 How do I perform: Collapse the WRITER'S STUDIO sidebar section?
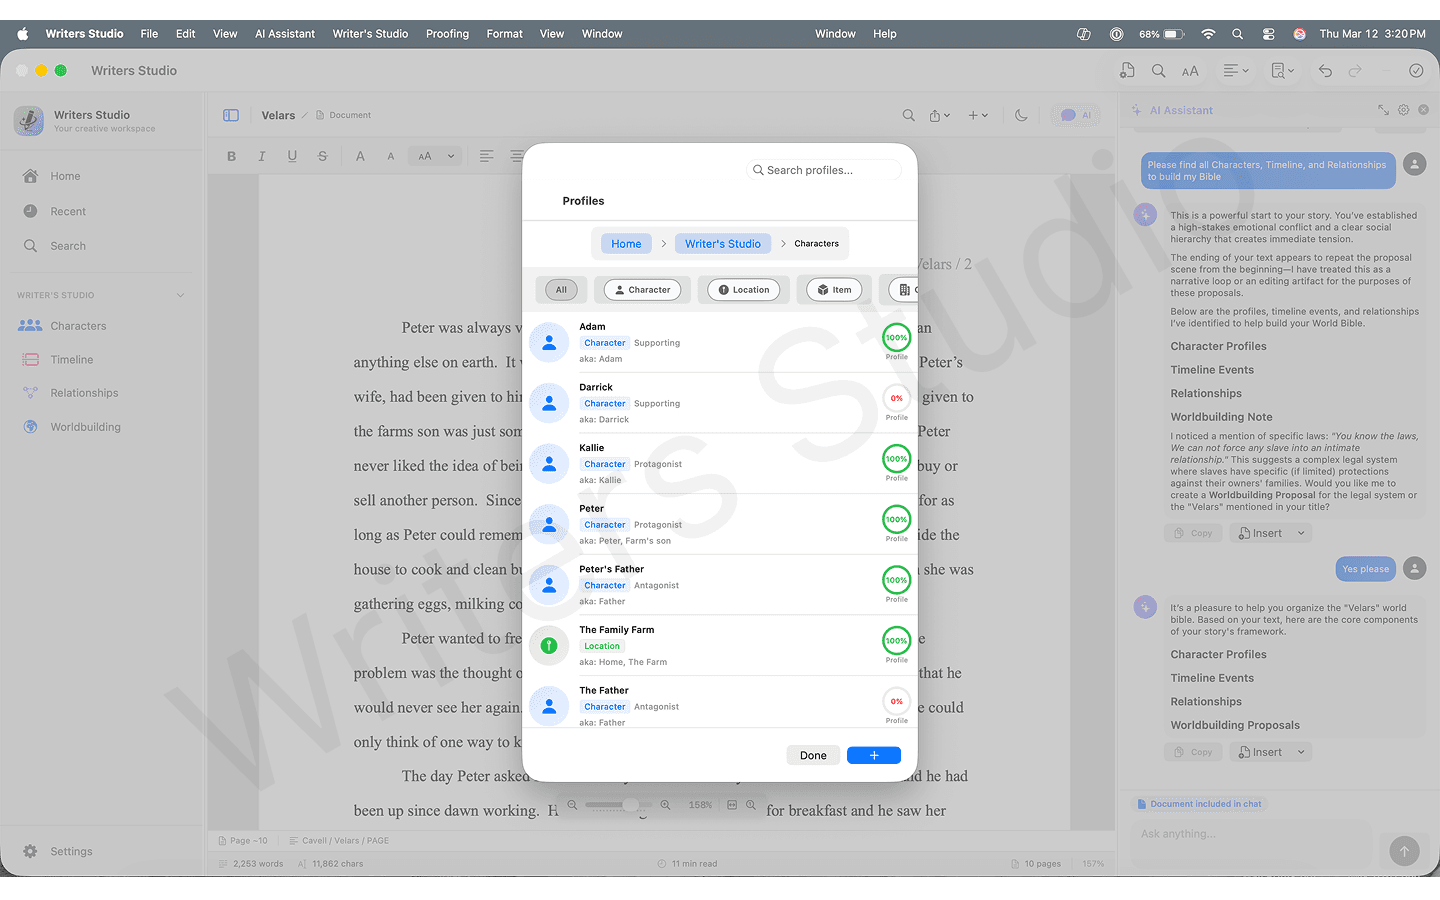181,295
